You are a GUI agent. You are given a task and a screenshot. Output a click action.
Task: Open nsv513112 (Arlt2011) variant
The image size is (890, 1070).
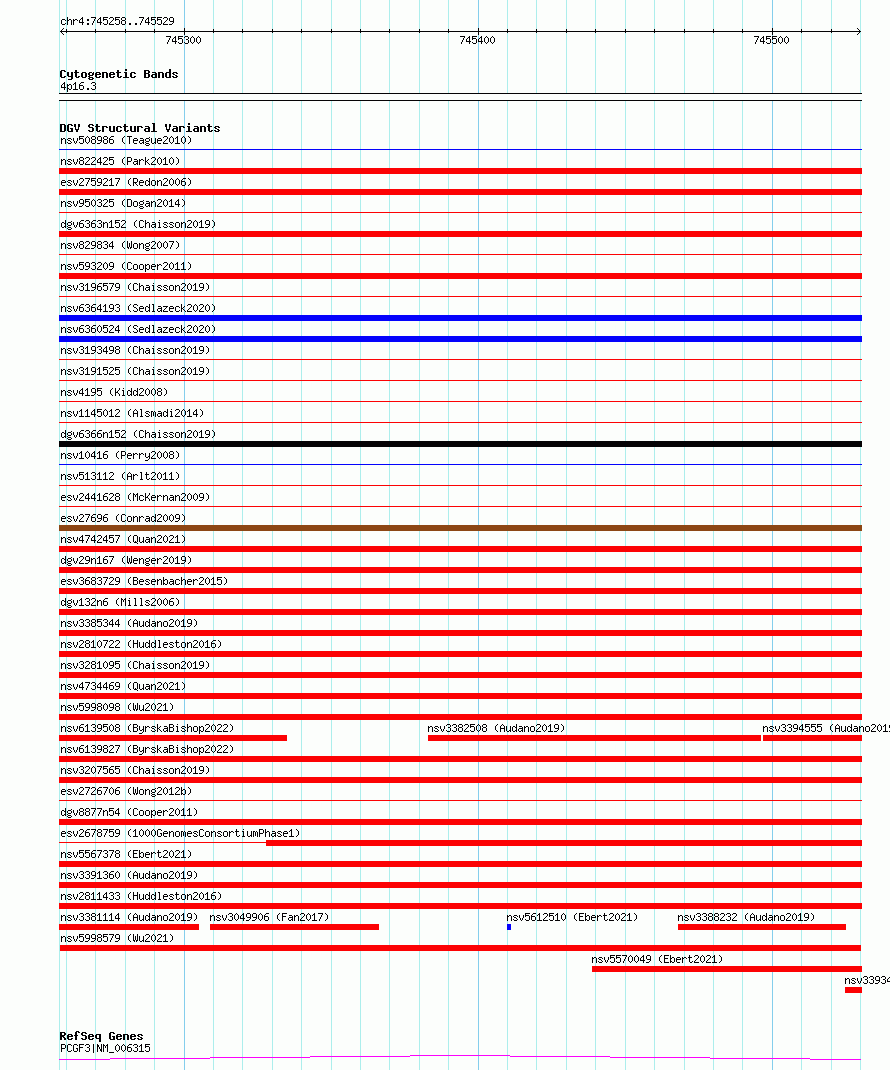pyautogui.click(x=120, y=476)
